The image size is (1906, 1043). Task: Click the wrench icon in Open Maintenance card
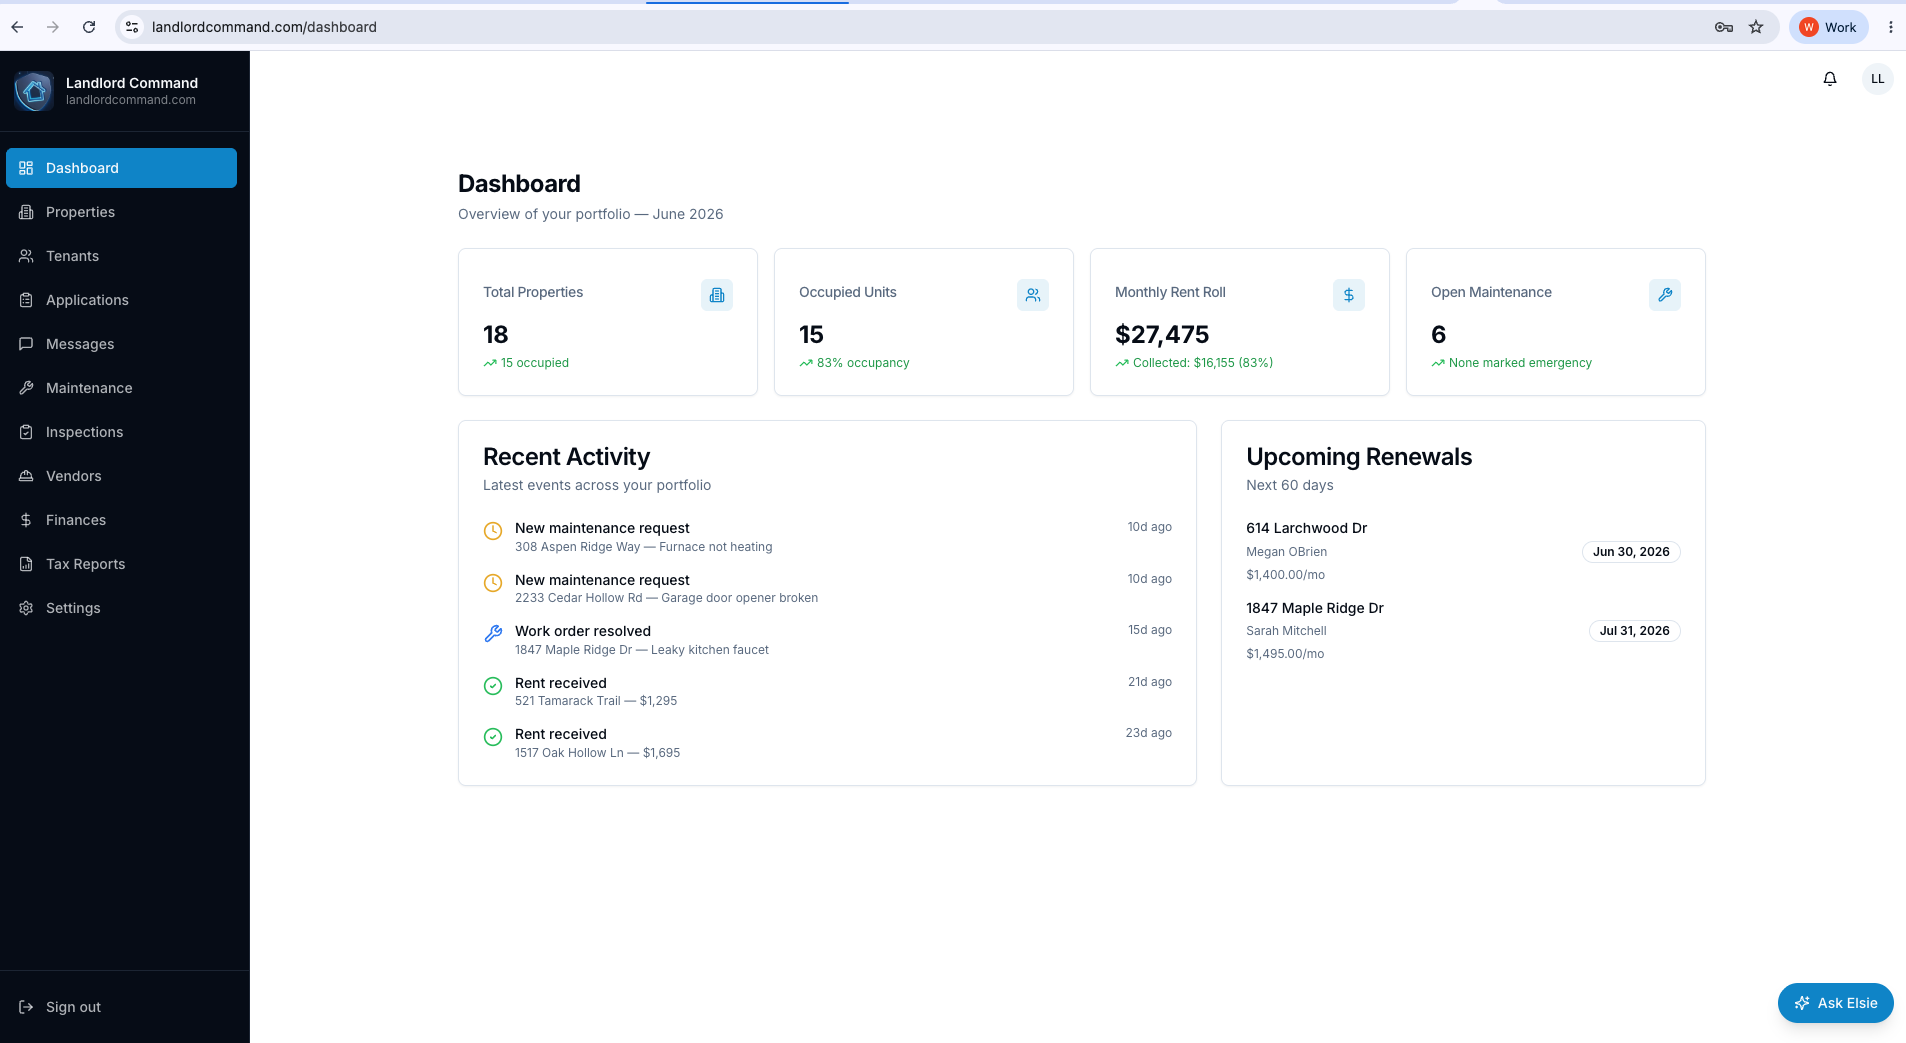coord(1664,295)
